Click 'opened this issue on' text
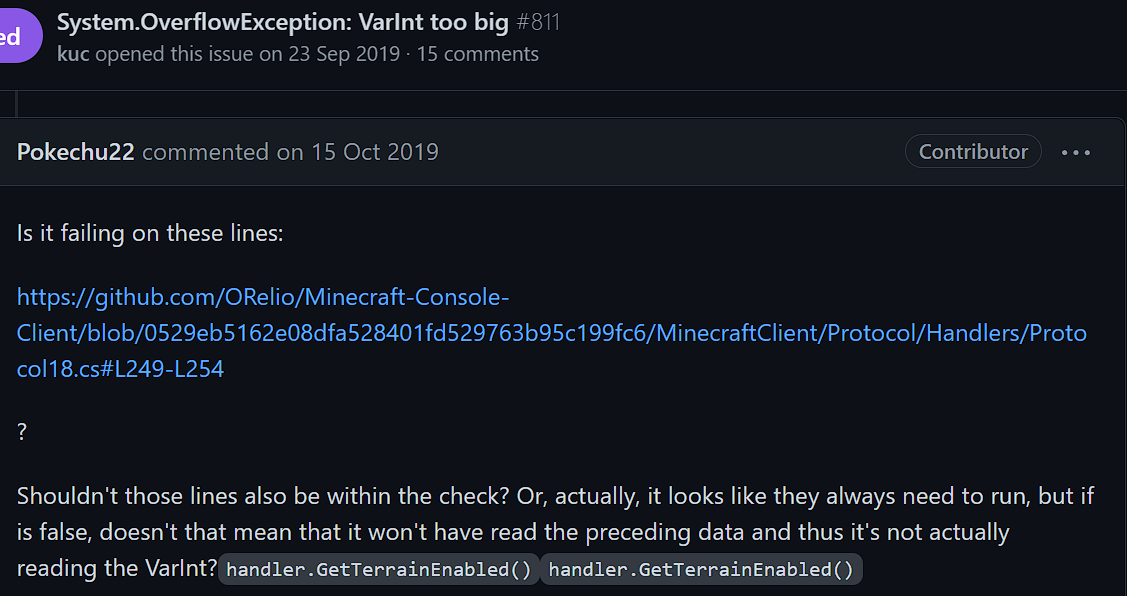Viewport: 1127px width, 596px height. pos(189,54)
